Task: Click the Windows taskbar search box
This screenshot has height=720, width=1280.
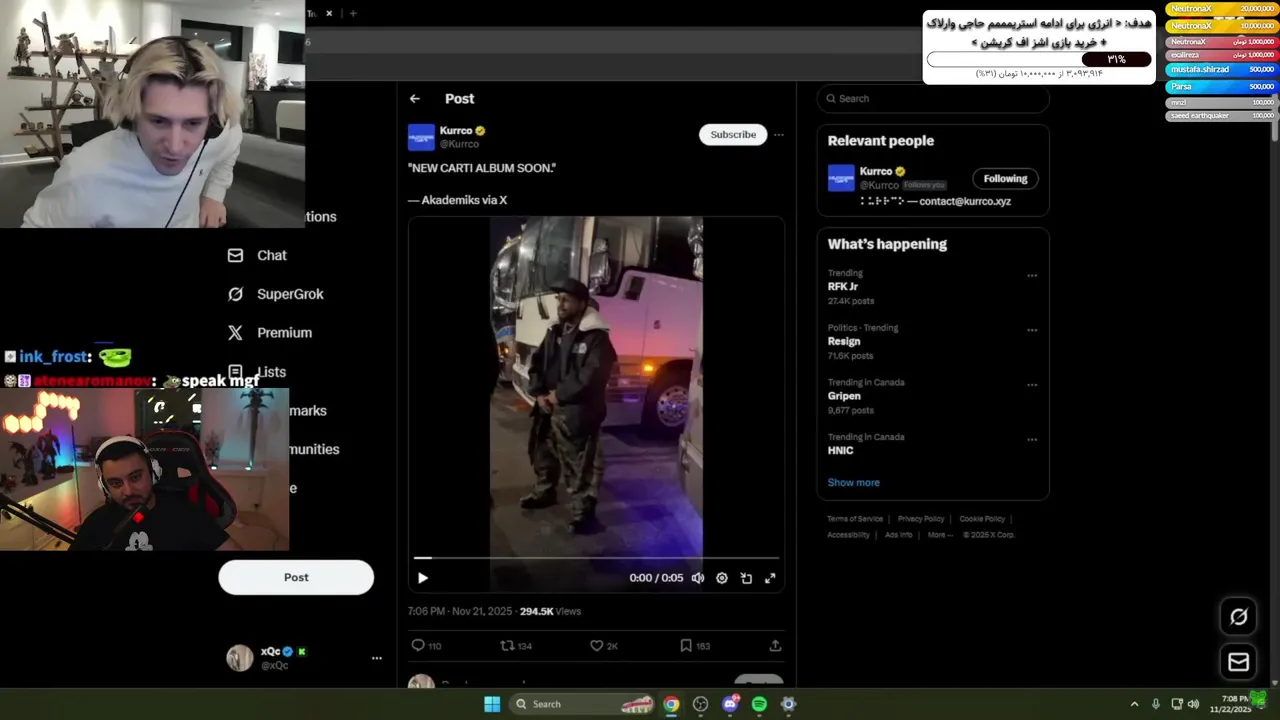Action: [584, 704]
